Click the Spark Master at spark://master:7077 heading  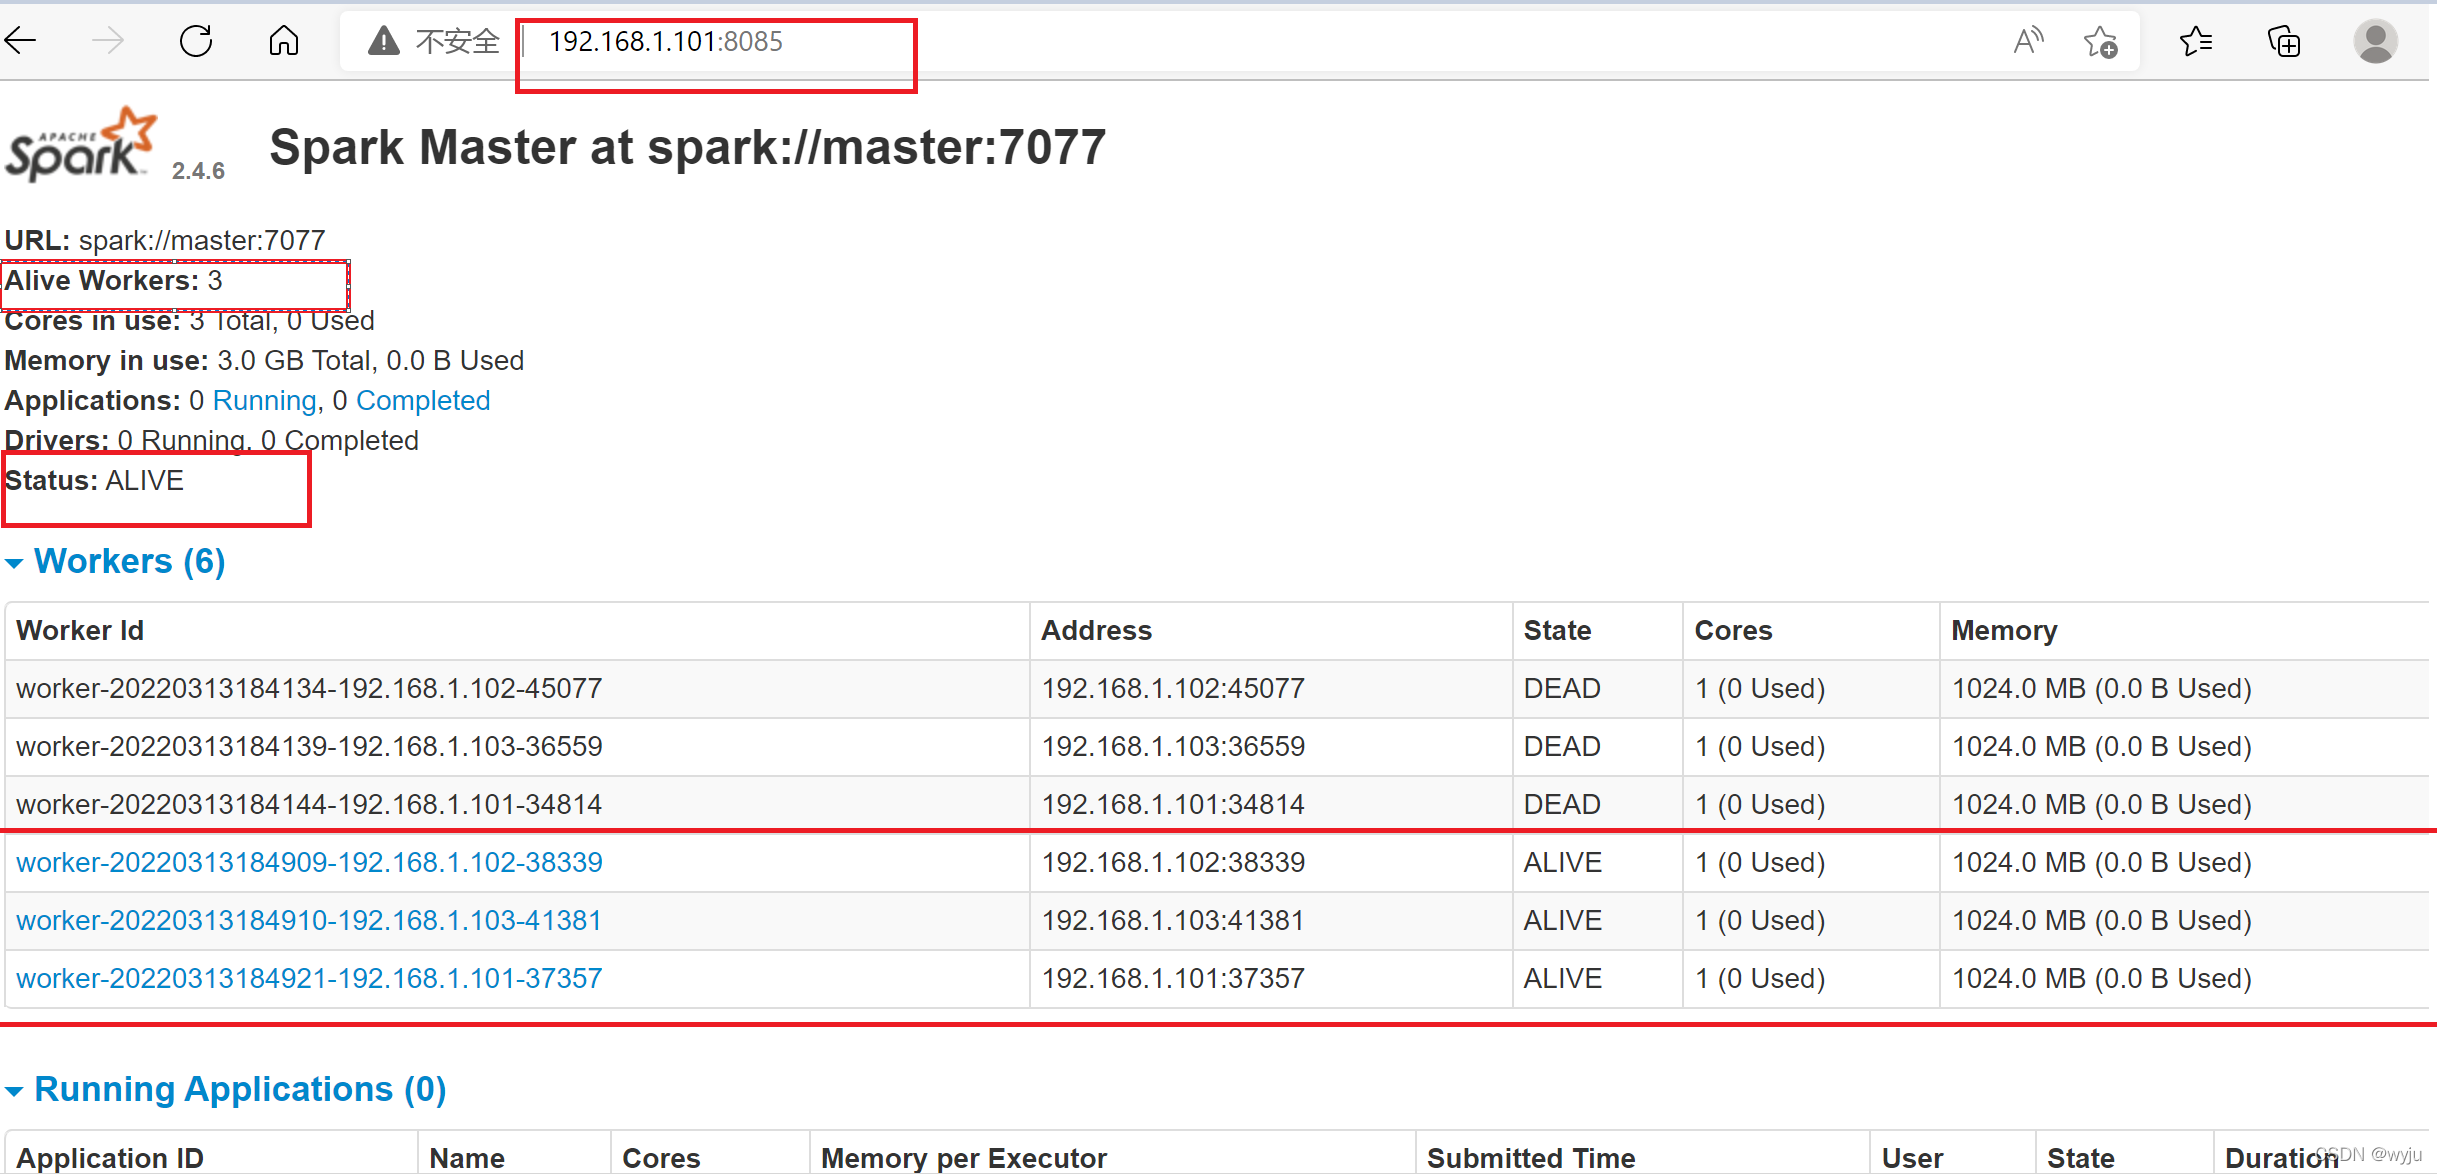[688, 147]
